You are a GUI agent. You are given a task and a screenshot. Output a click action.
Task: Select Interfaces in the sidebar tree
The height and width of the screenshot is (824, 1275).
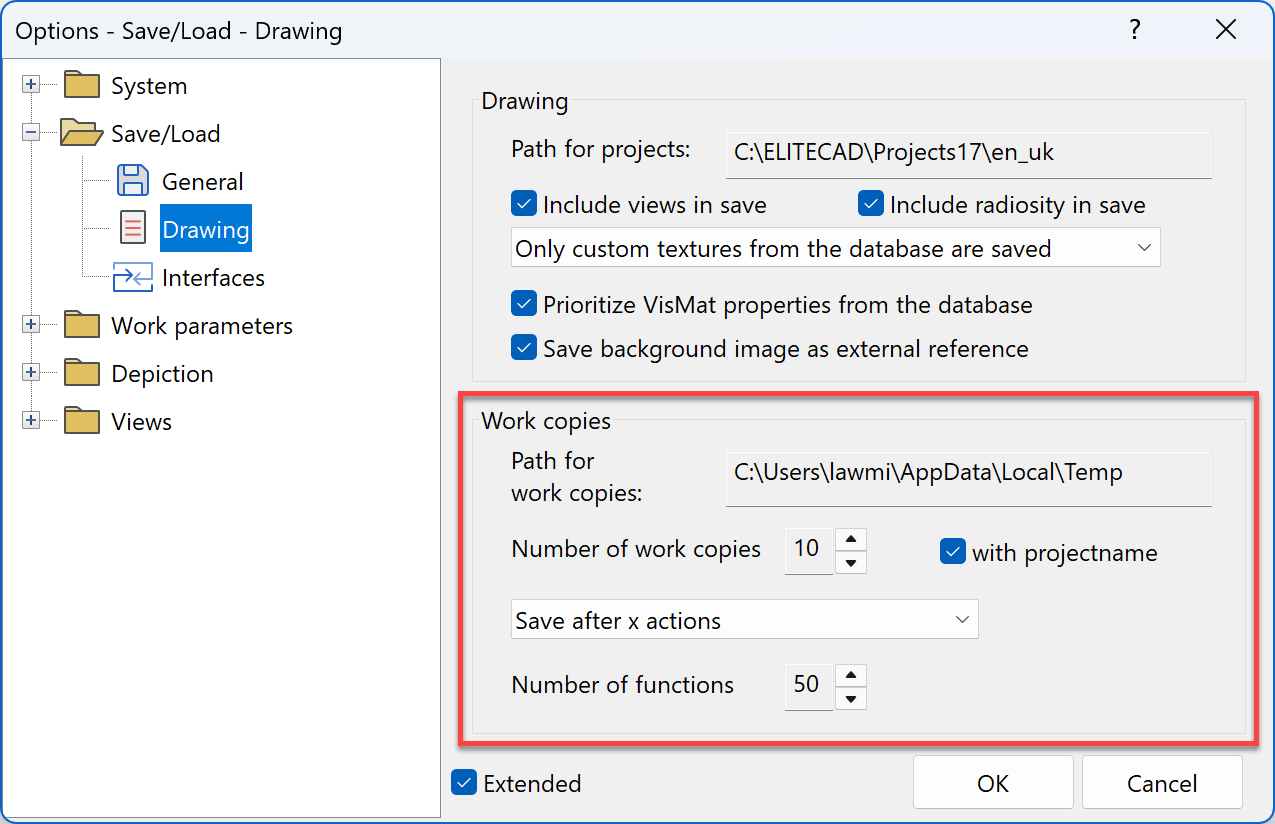[214, 277]
